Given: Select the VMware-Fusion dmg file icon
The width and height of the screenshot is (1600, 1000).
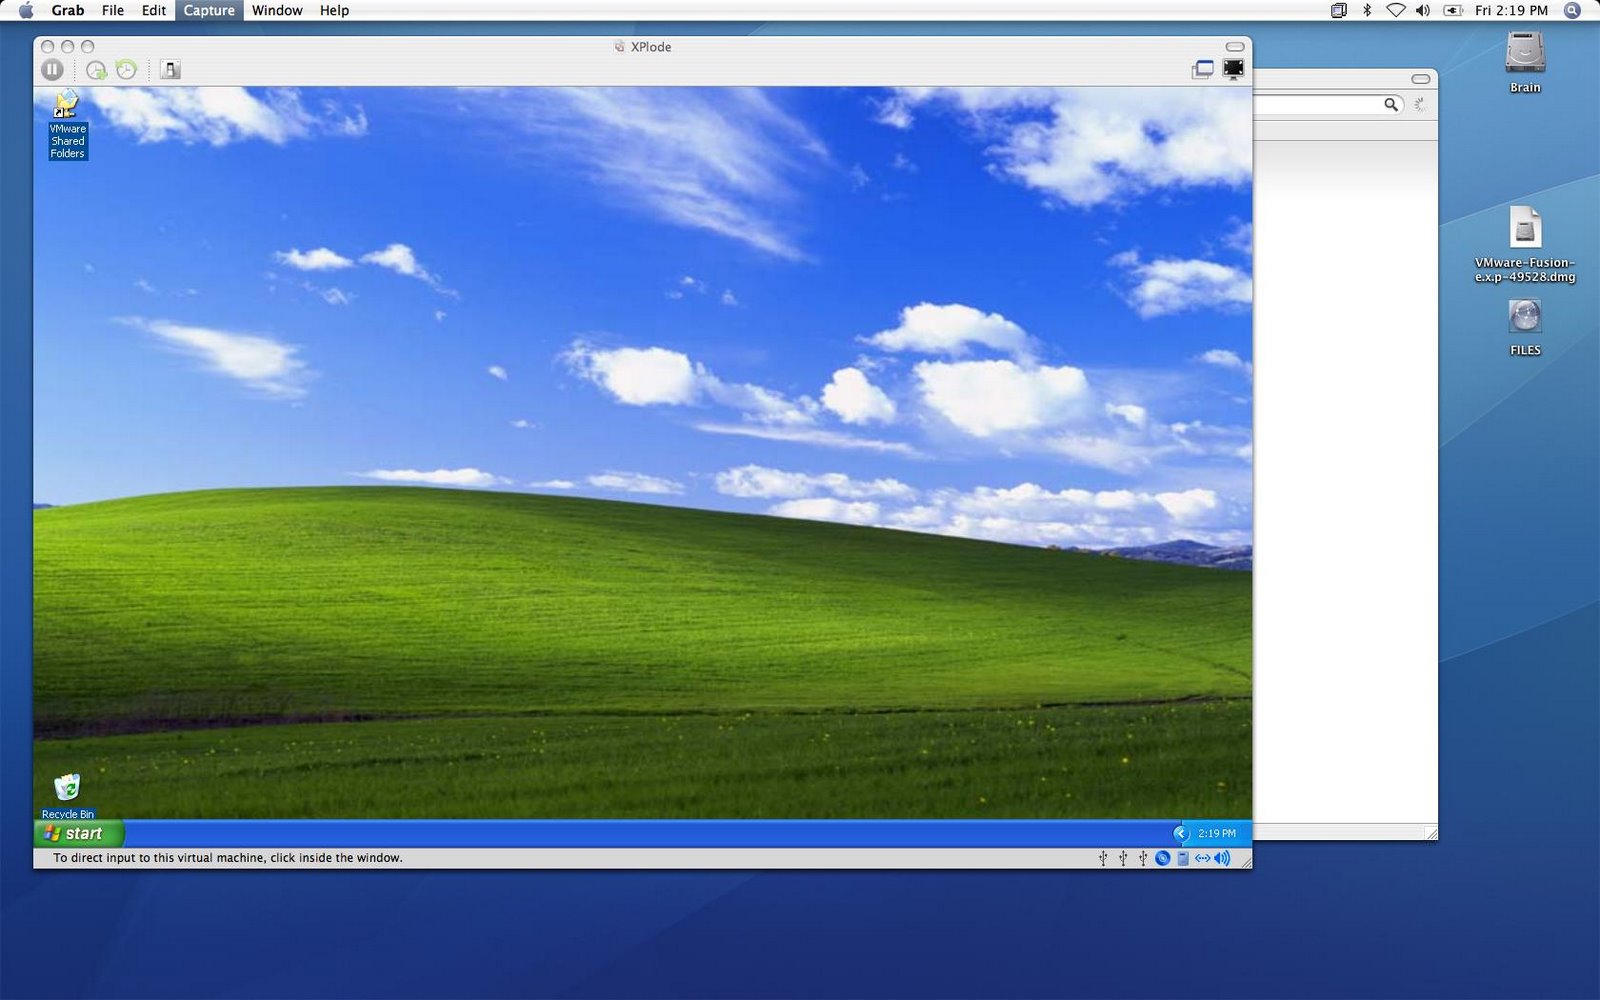Looking at the screenshot, I should (1525, 245).
